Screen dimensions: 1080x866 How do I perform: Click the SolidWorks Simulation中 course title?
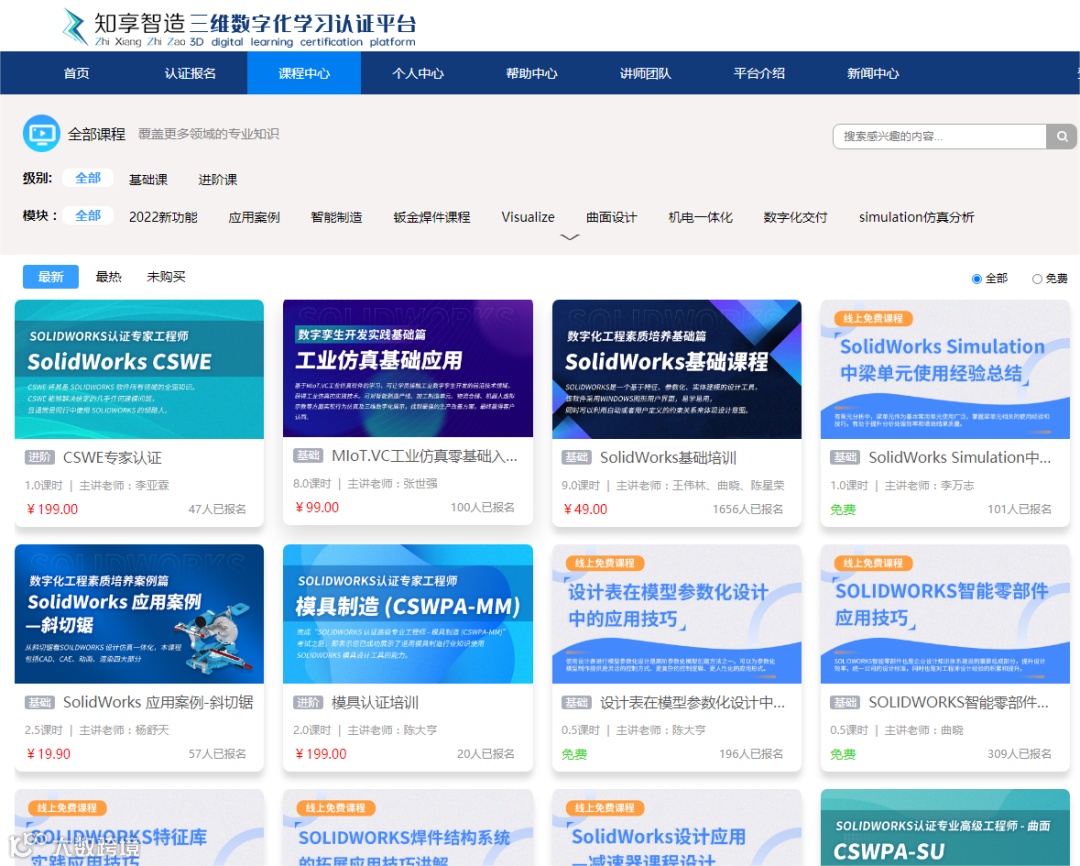pyautogui.click(x=959, y=457)
